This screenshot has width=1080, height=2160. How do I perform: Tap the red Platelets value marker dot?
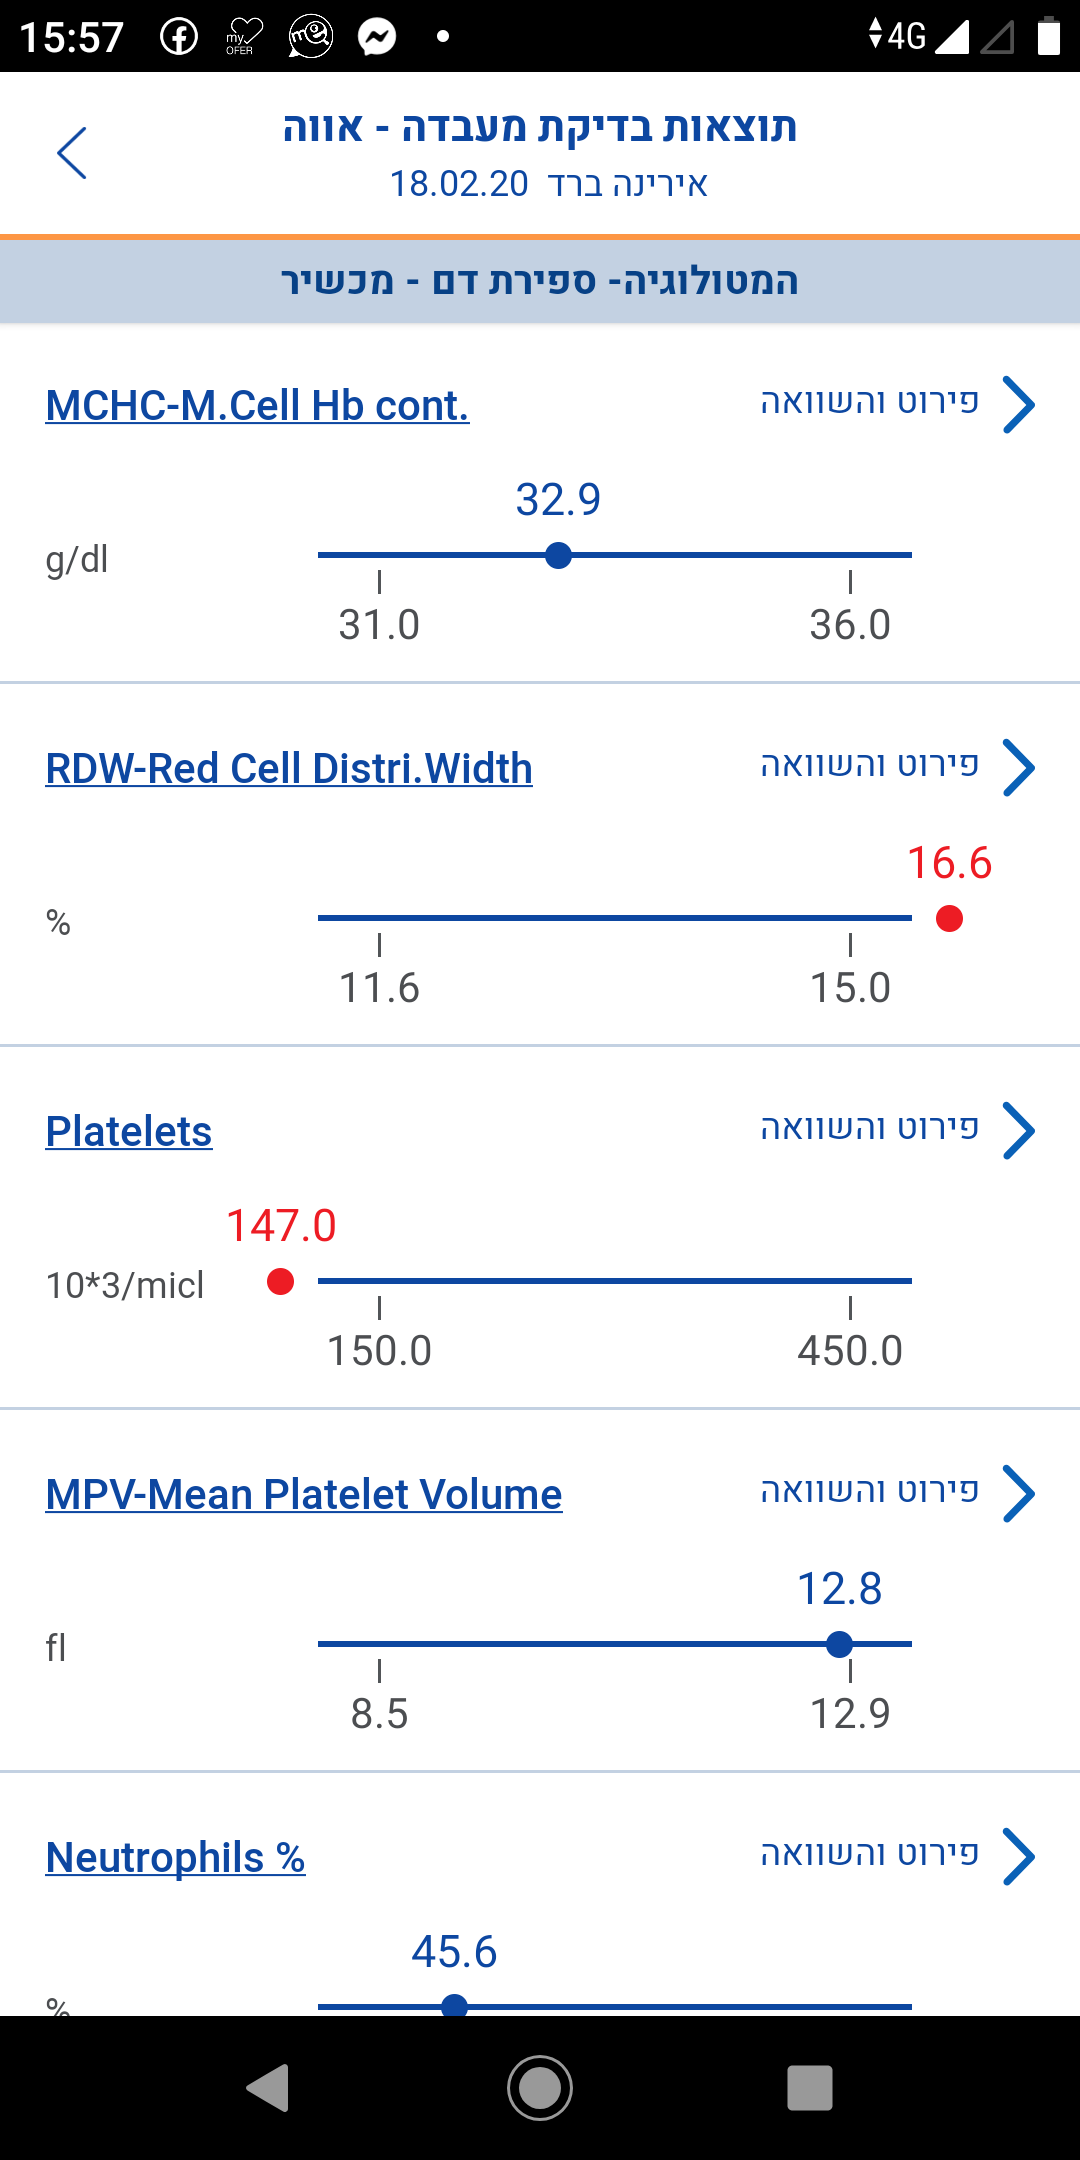click(281, 1281)
